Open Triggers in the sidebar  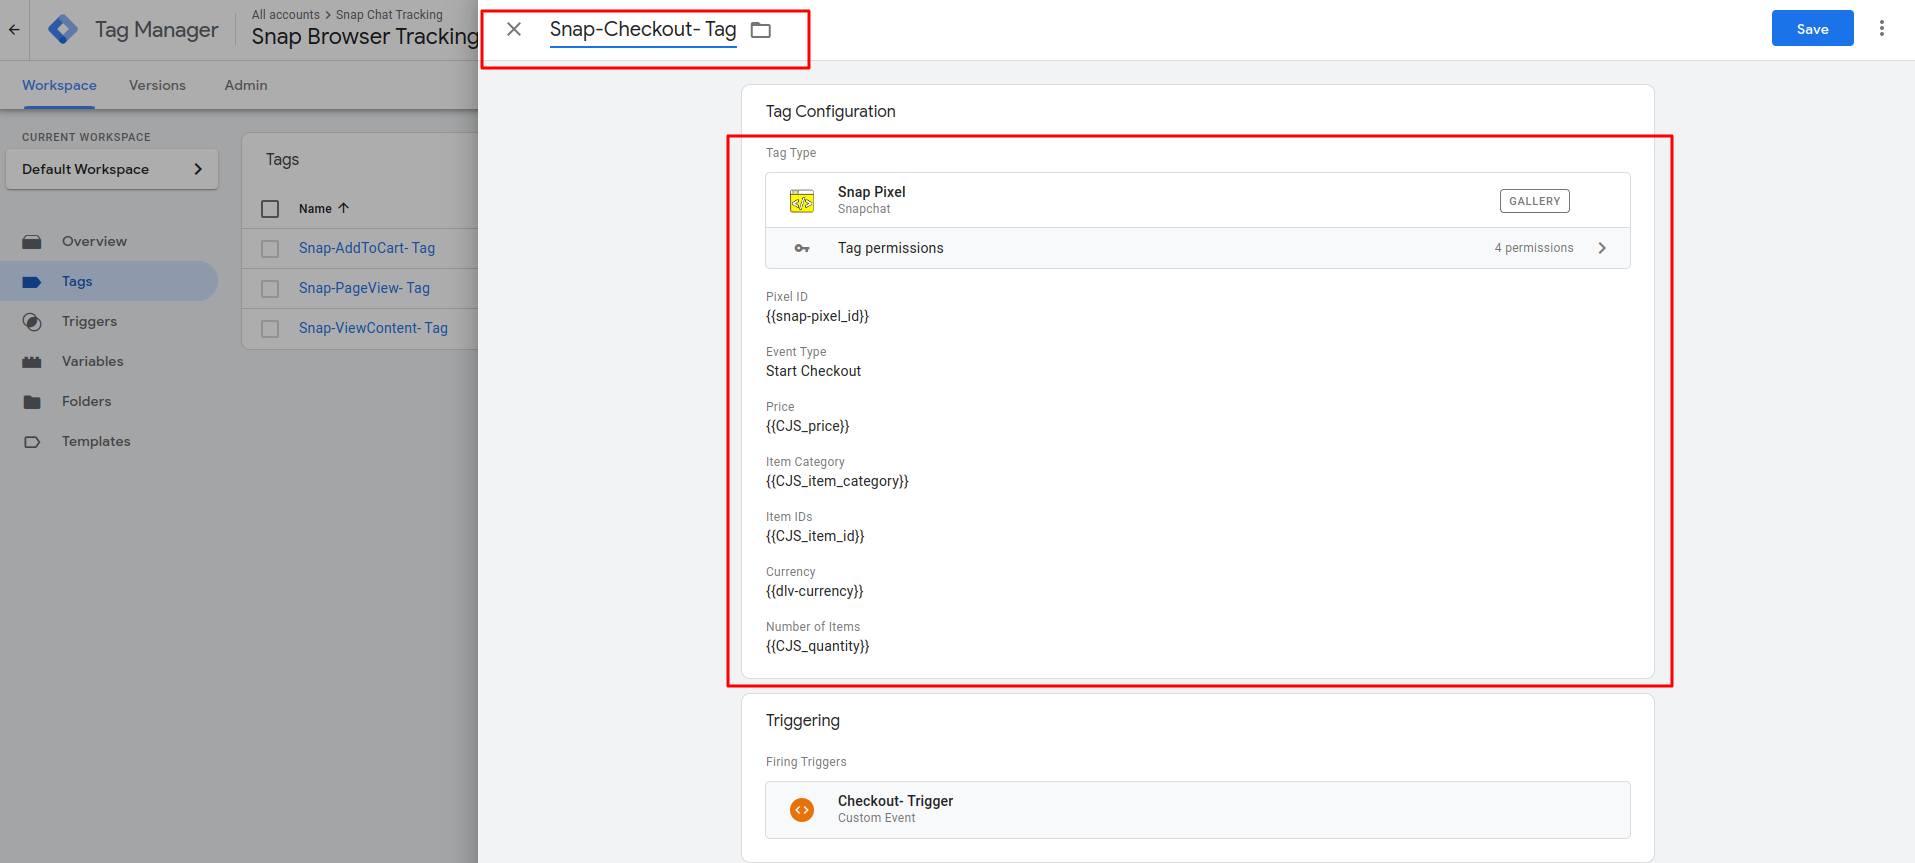pyautogui.click(x=89, y=321)
